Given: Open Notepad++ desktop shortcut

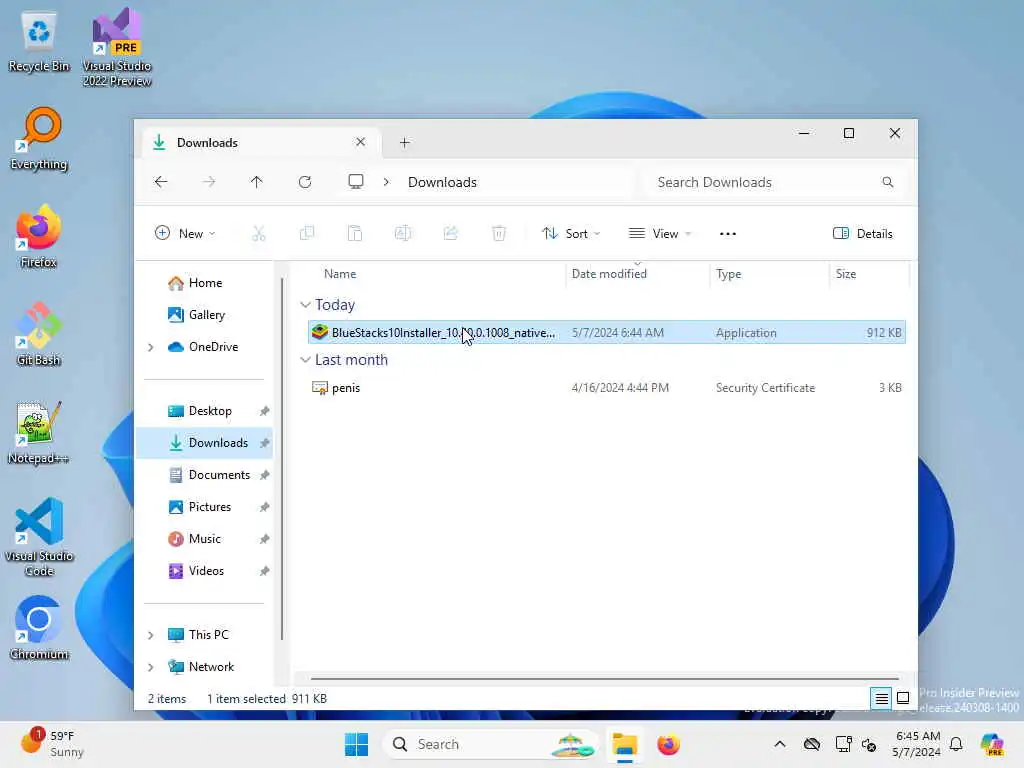Looking at the screenshot, I should [x=39, y=432].
